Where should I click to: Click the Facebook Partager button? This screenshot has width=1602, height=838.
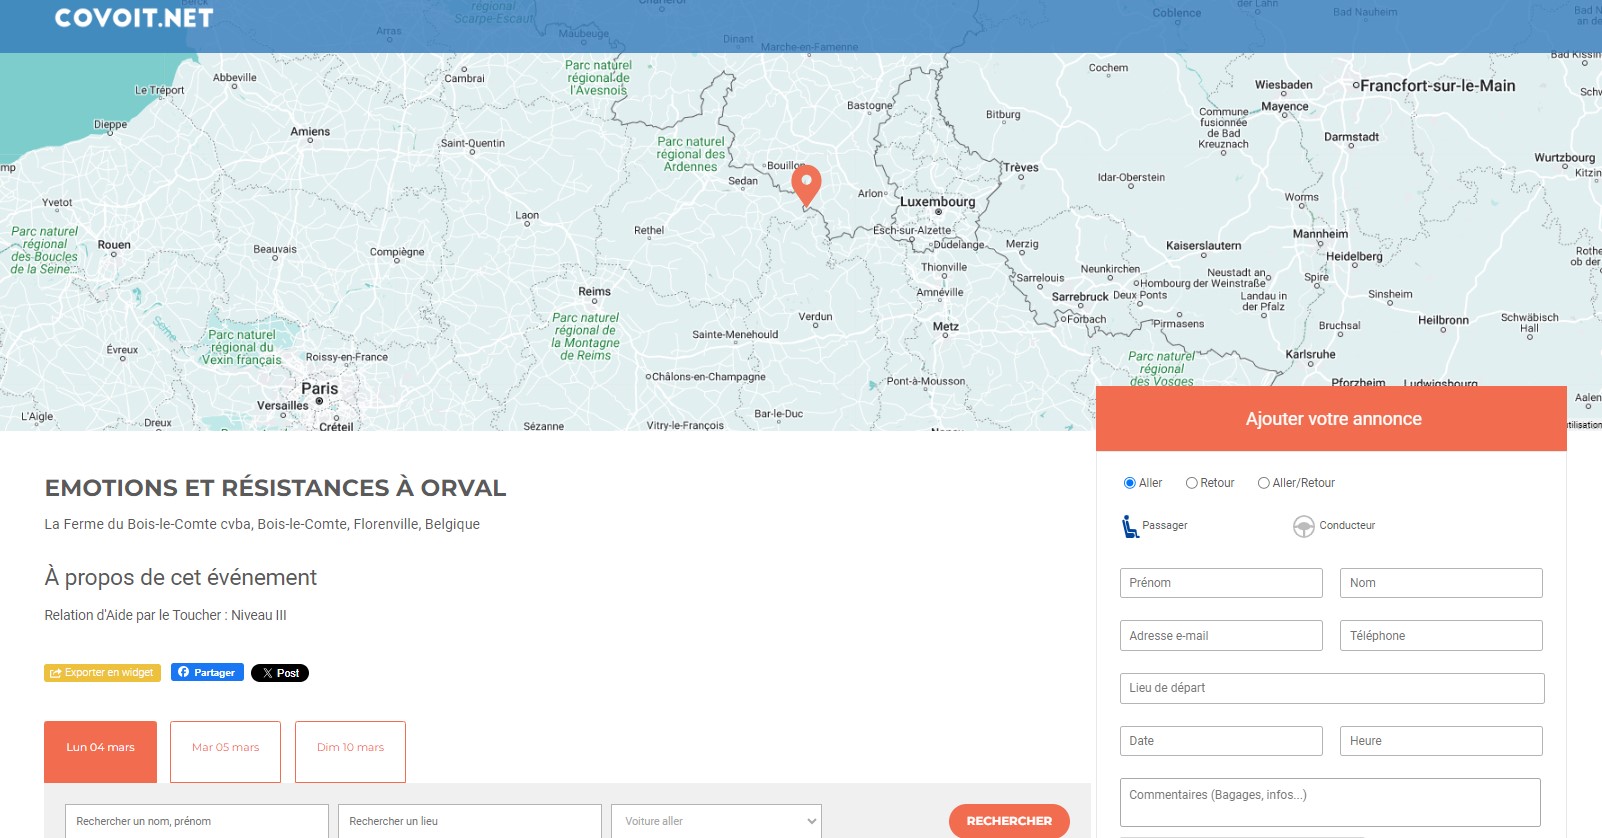pos(207,673)
